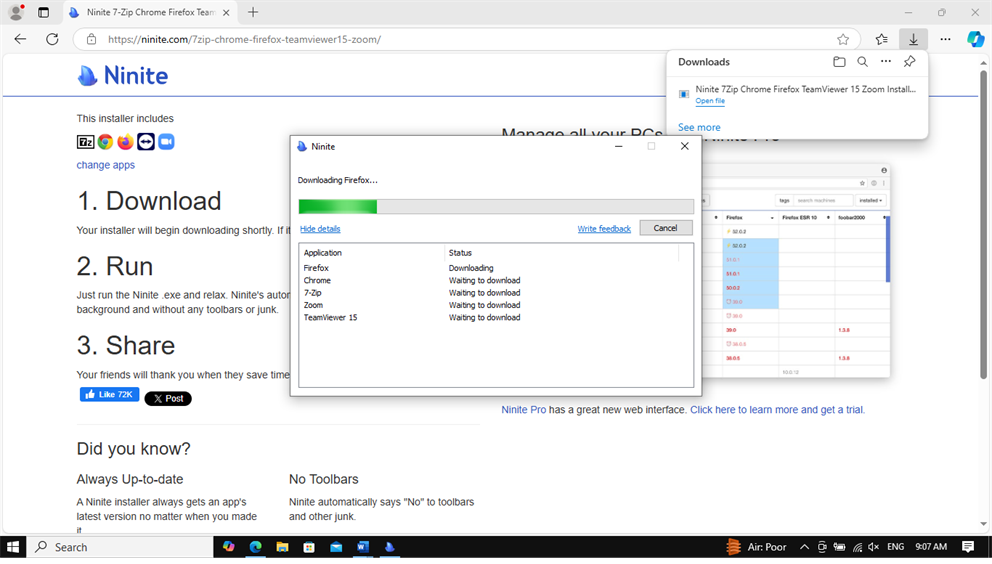Search downloads with the magnifier icon

862,62
